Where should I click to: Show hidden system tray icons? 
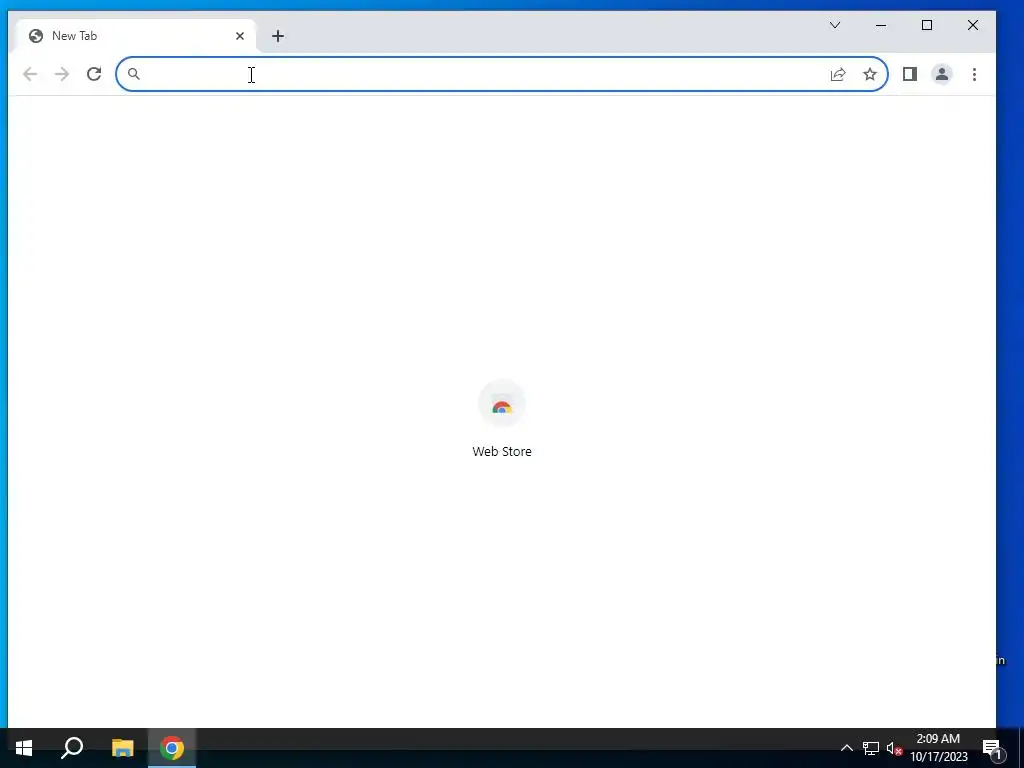(x=846, y=748)
